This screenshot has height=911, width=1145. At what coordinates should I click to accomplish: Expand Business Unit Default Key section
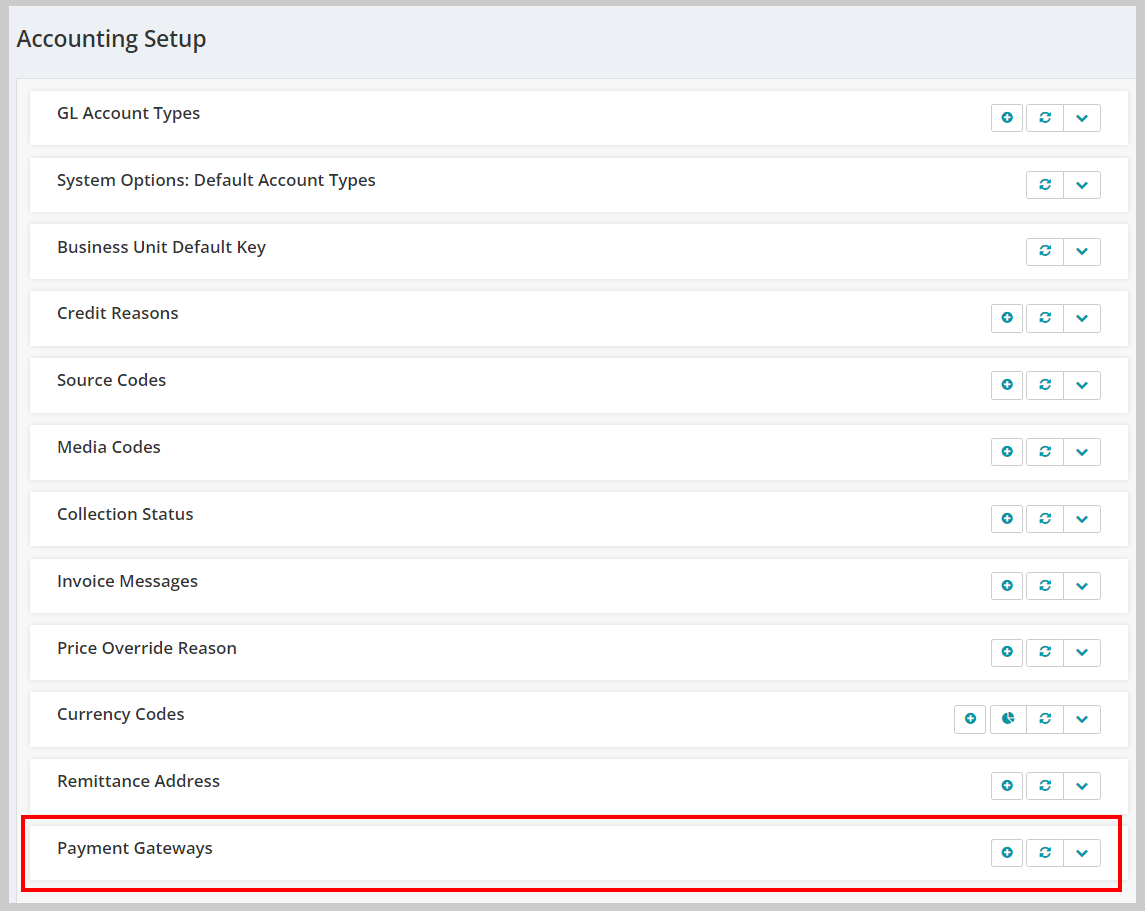(x=1082, y=251)
